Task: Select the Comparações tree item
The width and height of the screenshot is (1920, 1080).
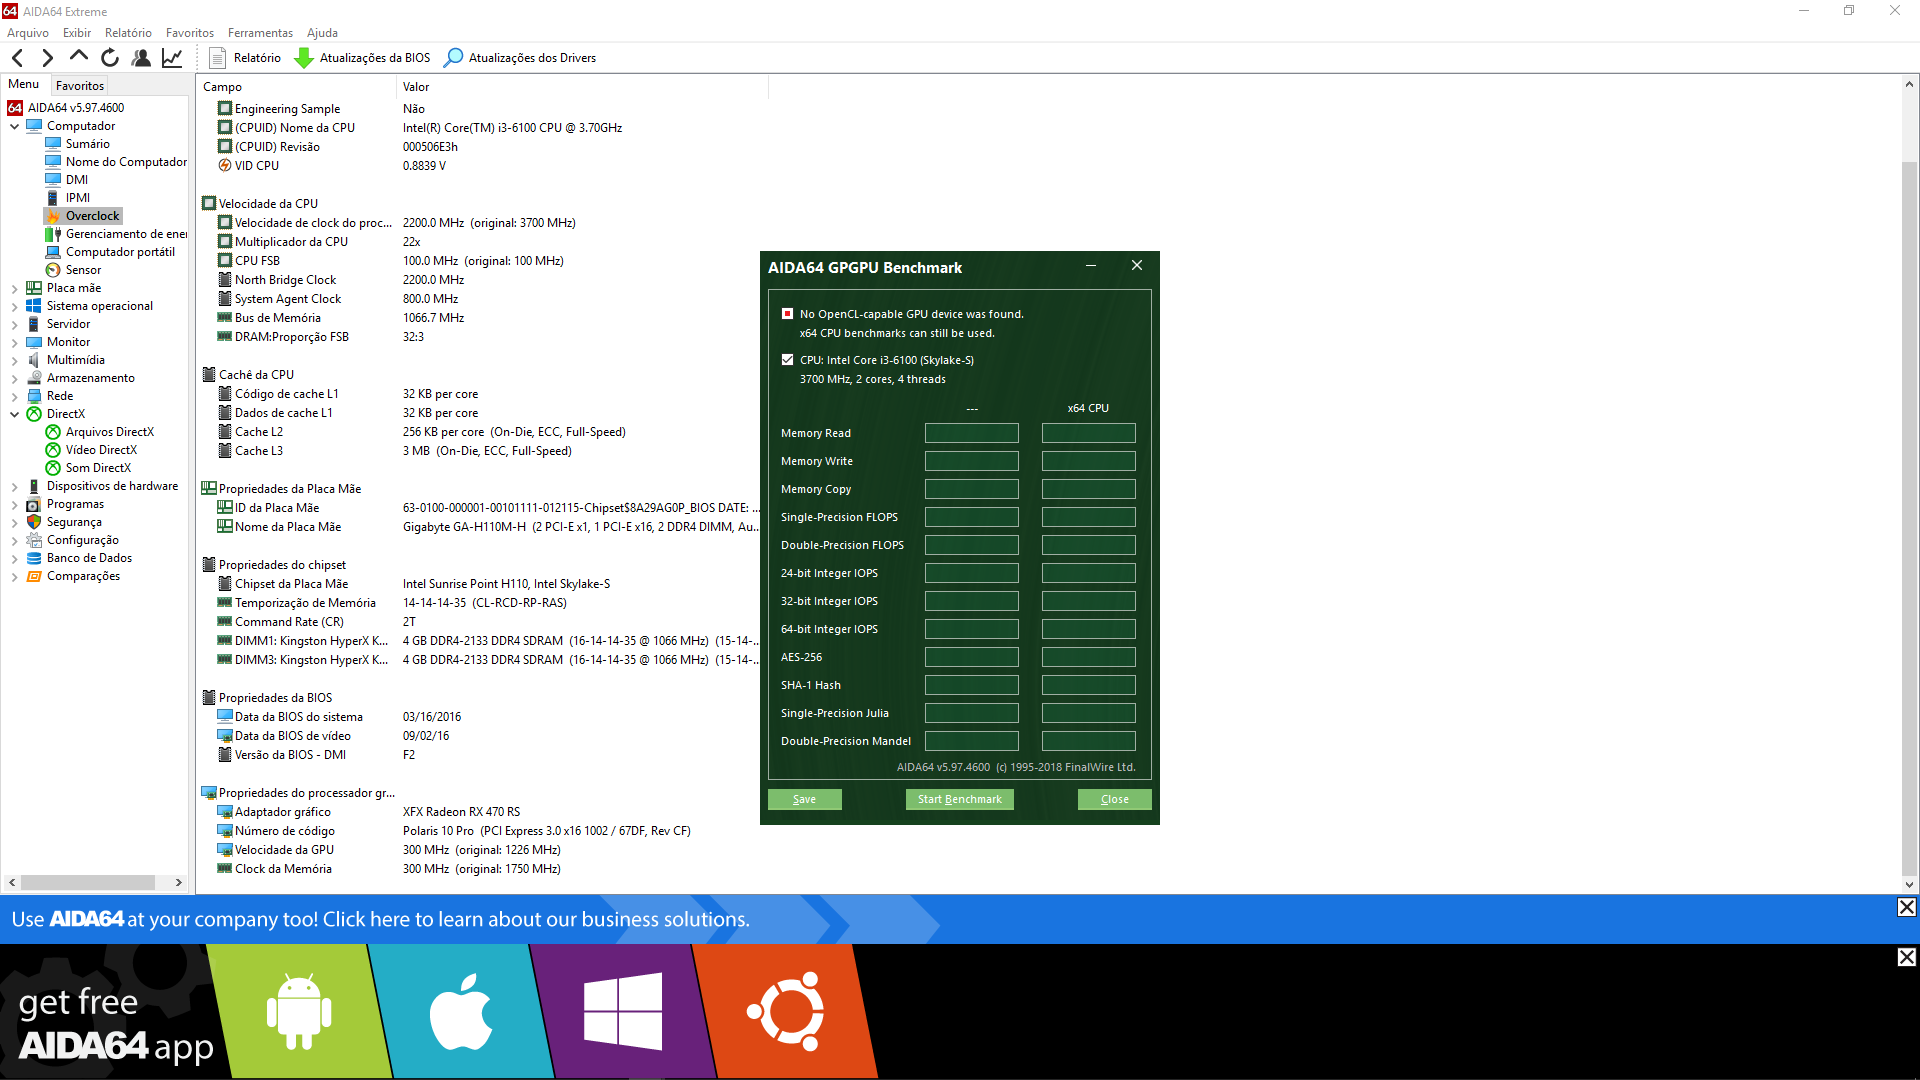Action: (x=83, y=576)
